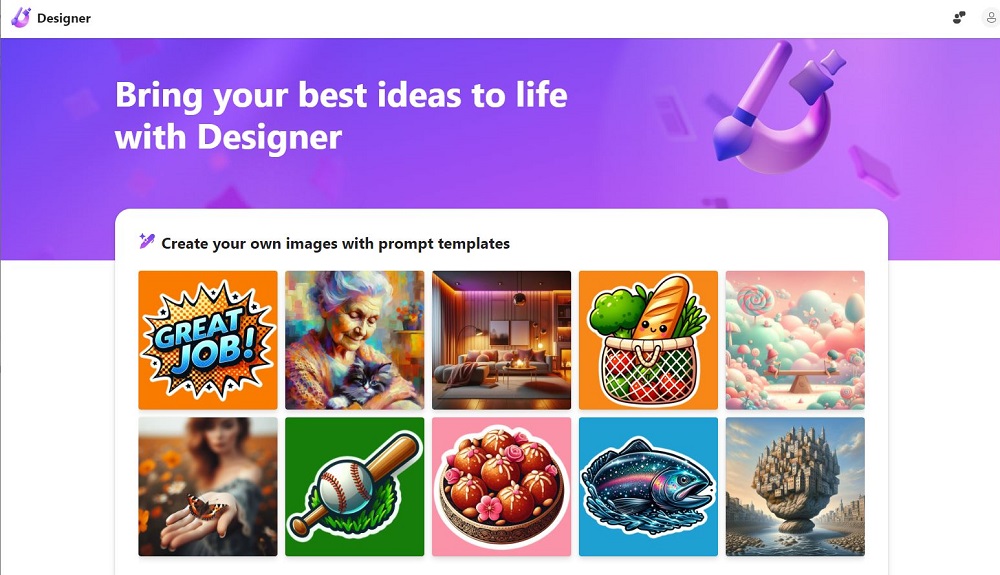Select the galaxy trout fish sticker template
This screenshot has width=1000, height=575.
[x=648, y=486]
